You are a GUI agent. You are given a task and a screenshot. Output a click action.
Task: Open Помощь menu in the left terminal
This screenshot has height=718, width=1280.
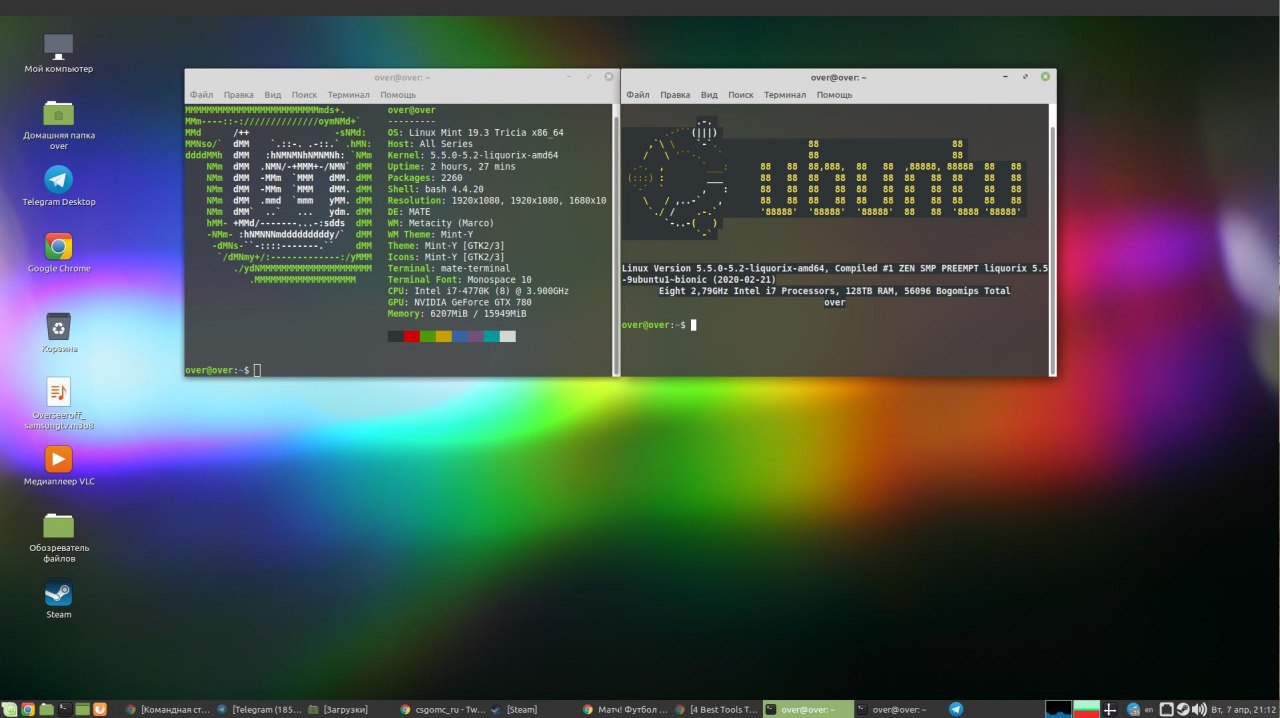tap(398, 95)
